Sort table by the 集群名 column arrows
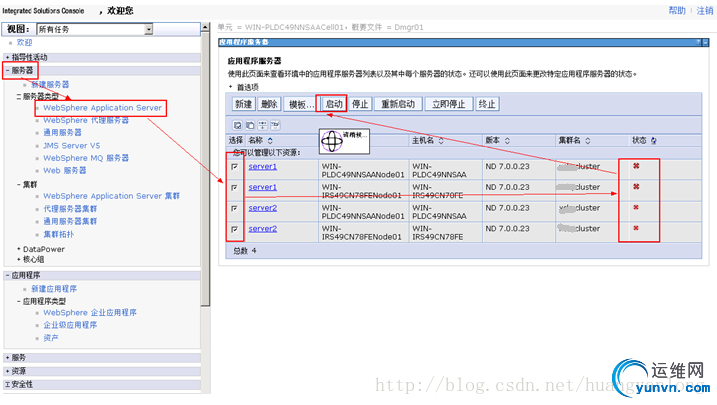 point(588,140)
